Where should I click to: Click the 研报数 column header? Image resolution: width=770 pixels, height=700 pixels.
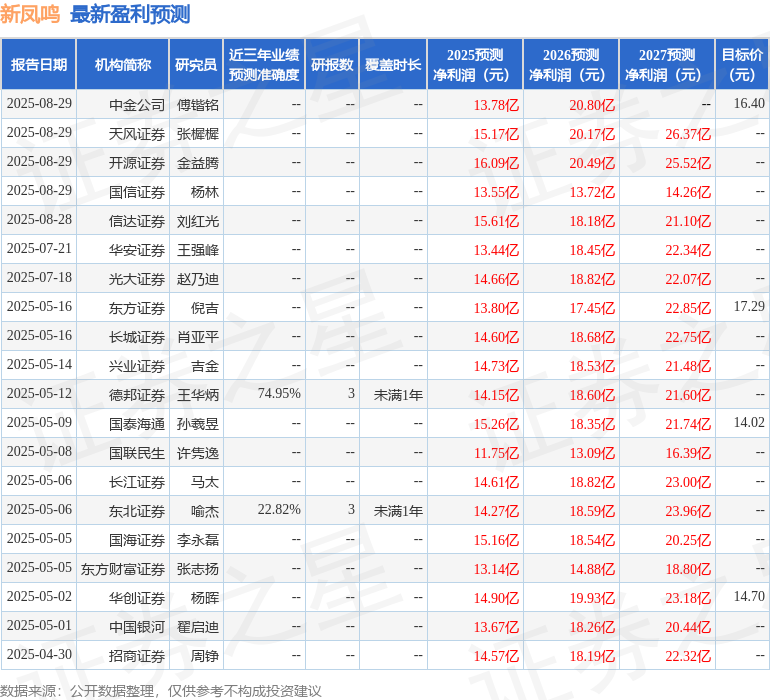coord(332,65)
